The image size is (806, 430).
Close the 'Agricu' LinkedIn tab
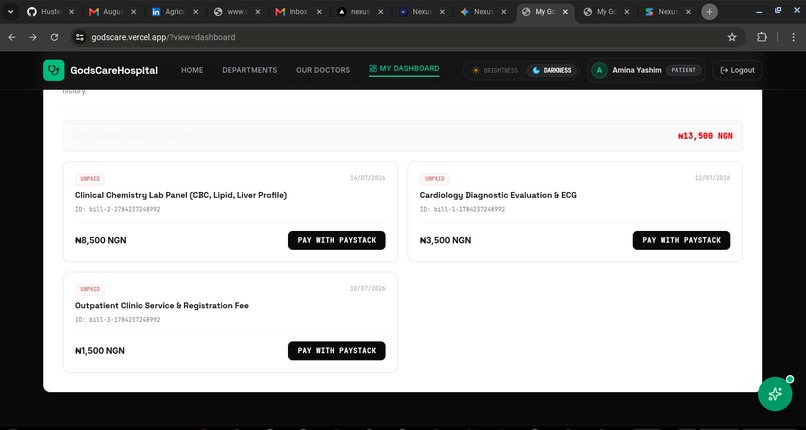point(195,12)
